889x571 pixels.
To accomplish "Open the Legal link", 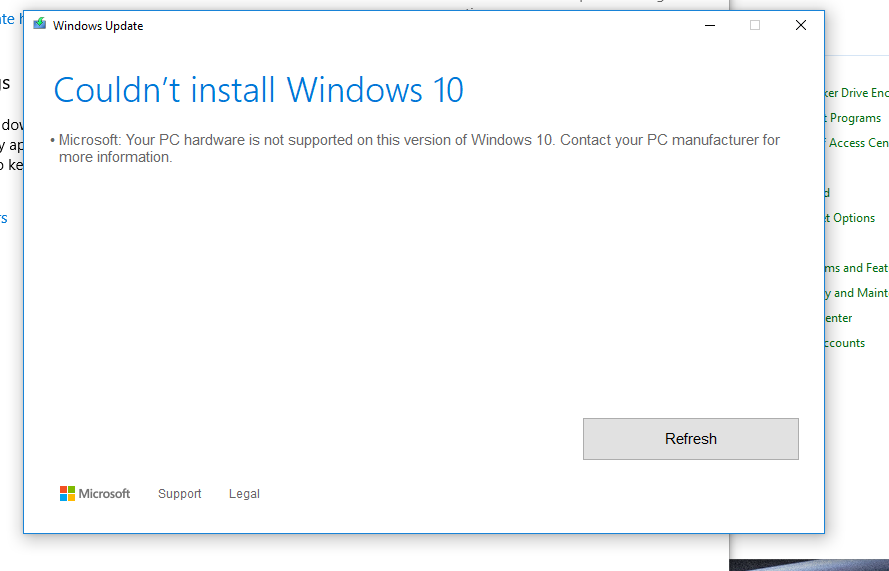I will 244,494.
